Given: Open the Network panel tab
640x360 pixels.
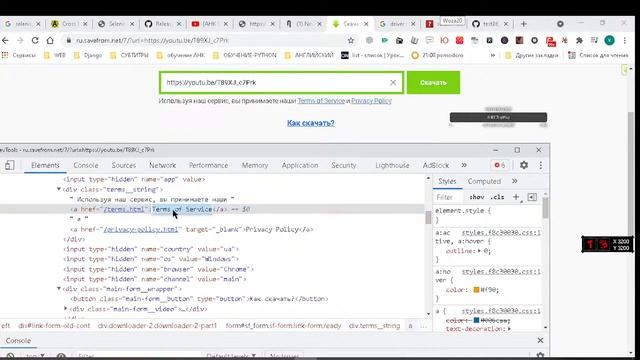Looking at the screenshot, I should tap(162, 165).
